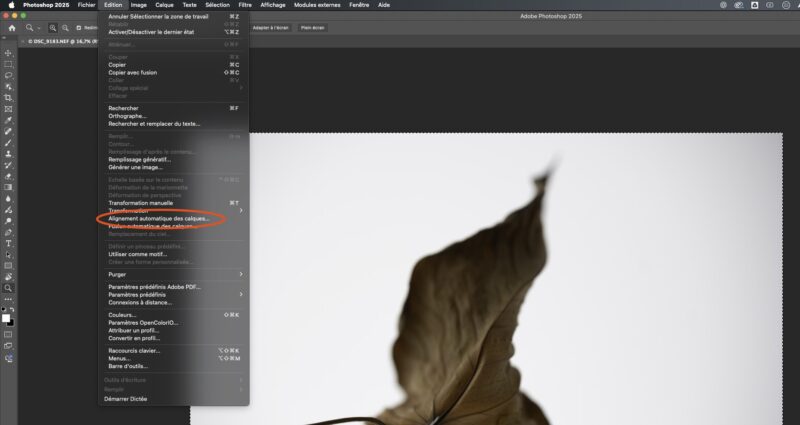800x425 pixels.
Task: Select the Horizontal Type tool
Action: click(x=8, y=243)
